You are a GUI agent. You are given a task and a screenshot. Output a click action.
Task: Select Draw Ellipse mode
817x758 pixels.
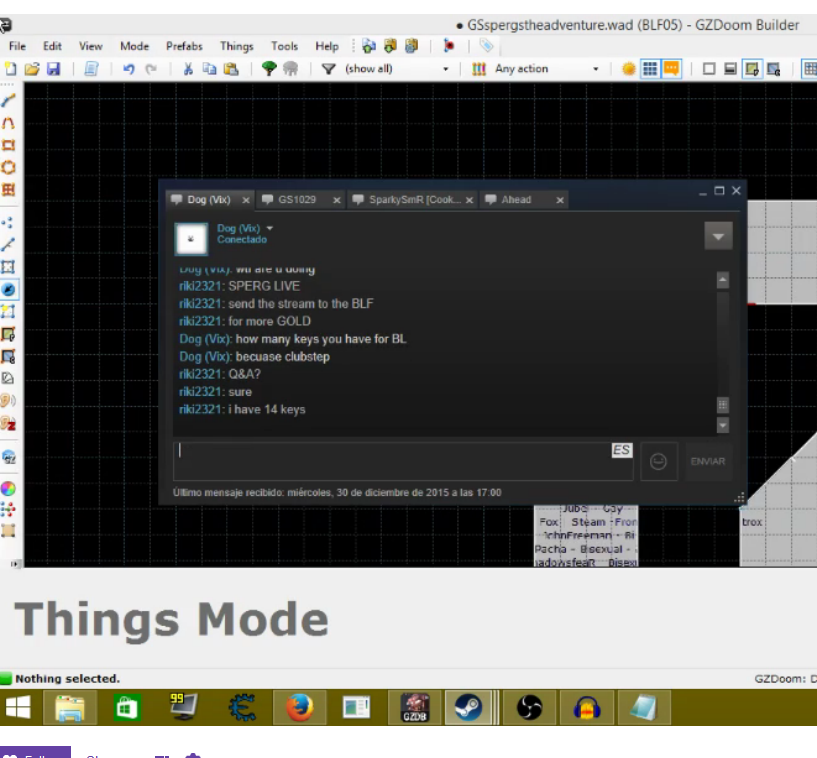pyautogui.click(x=8, y=167)
